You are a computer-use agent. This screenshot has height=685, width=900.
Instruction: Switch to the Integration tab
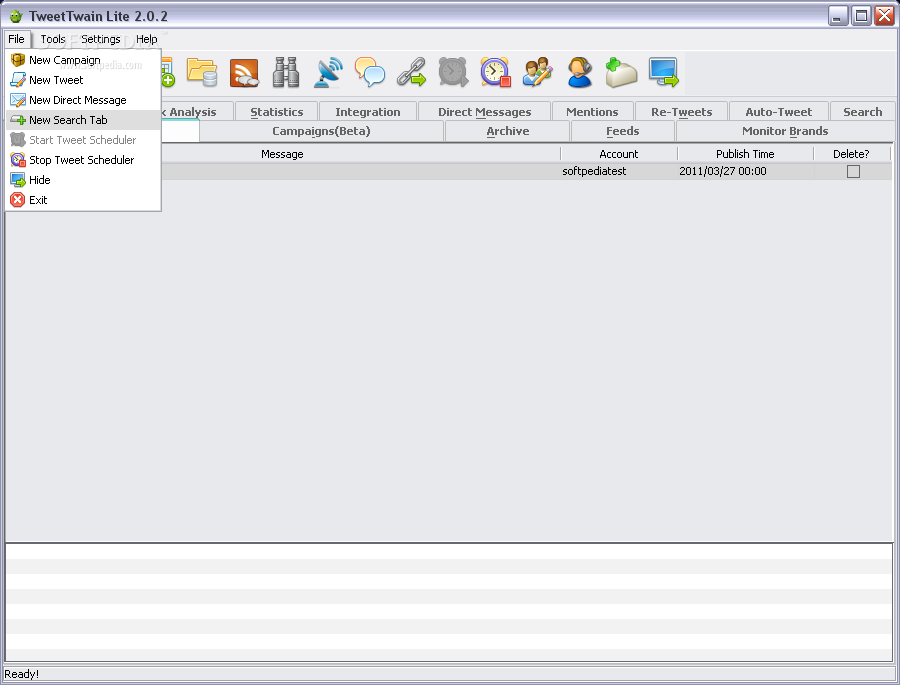coord(368,112)
